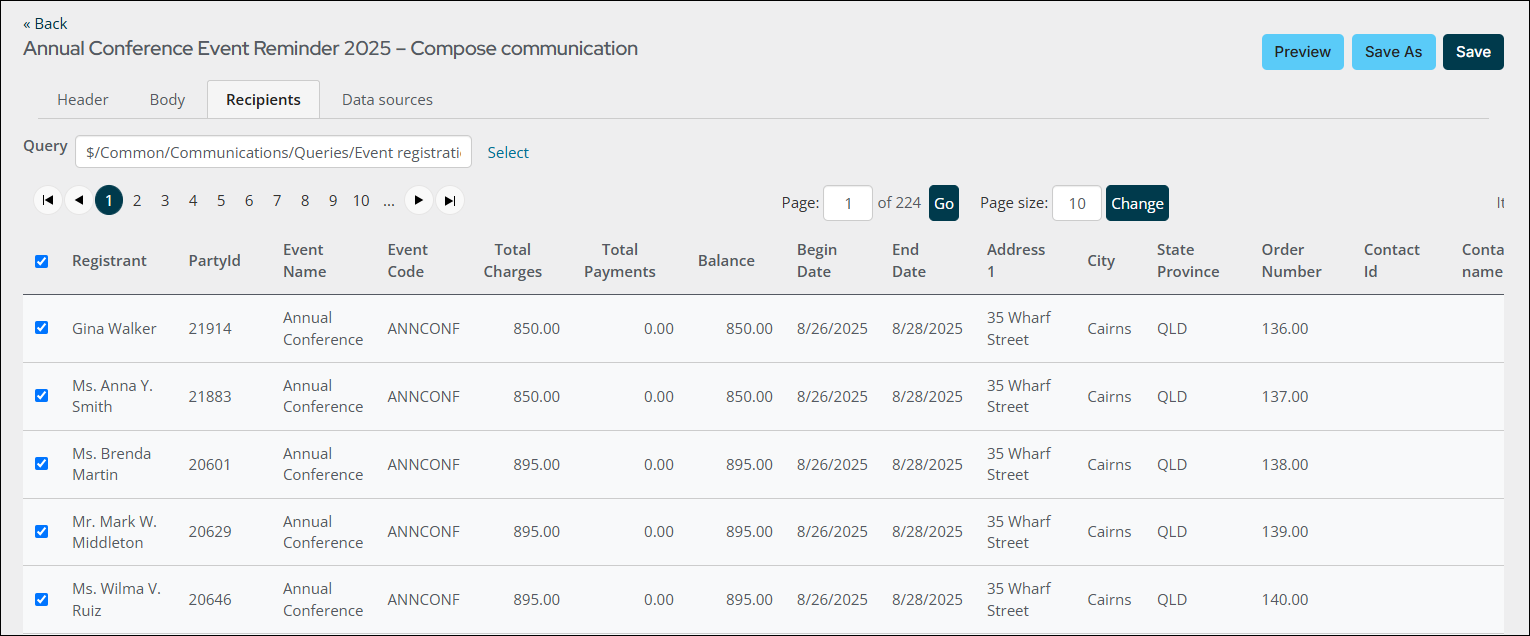This screenshot has width=1530, height=636.
Task: Uncheck Gina Walker's row checkbox
Action: click(41, 328)
